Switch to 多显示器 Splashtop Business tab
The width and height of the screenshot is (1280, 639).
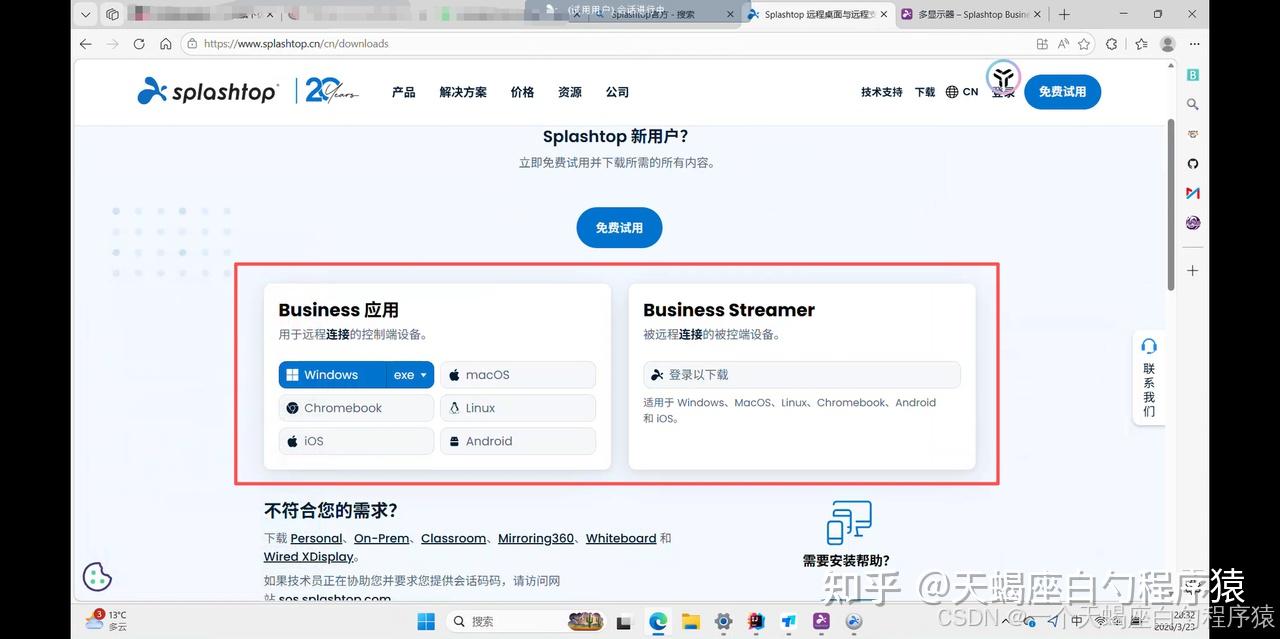click(x=971, y=14)
